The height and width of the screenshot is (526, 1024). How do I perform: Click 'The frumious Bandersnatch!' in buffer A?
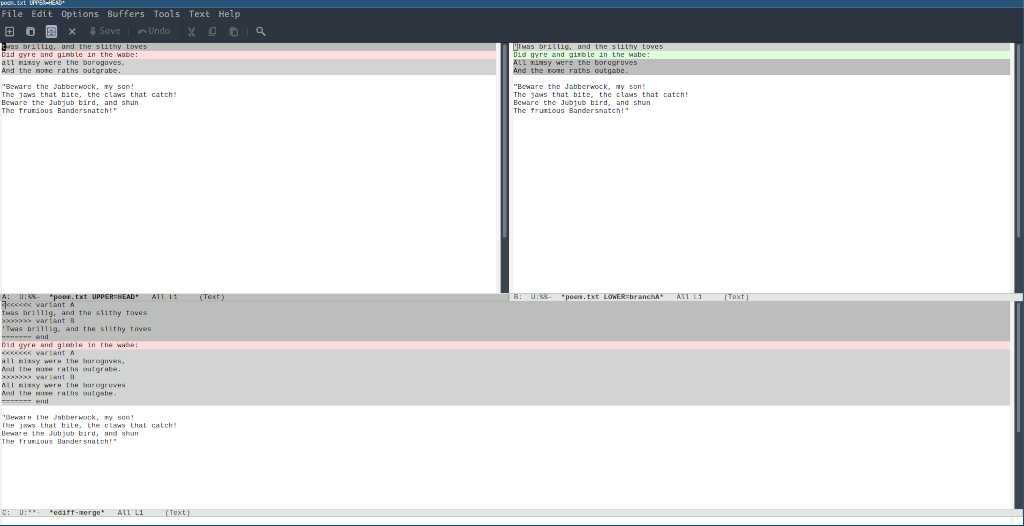59,110
